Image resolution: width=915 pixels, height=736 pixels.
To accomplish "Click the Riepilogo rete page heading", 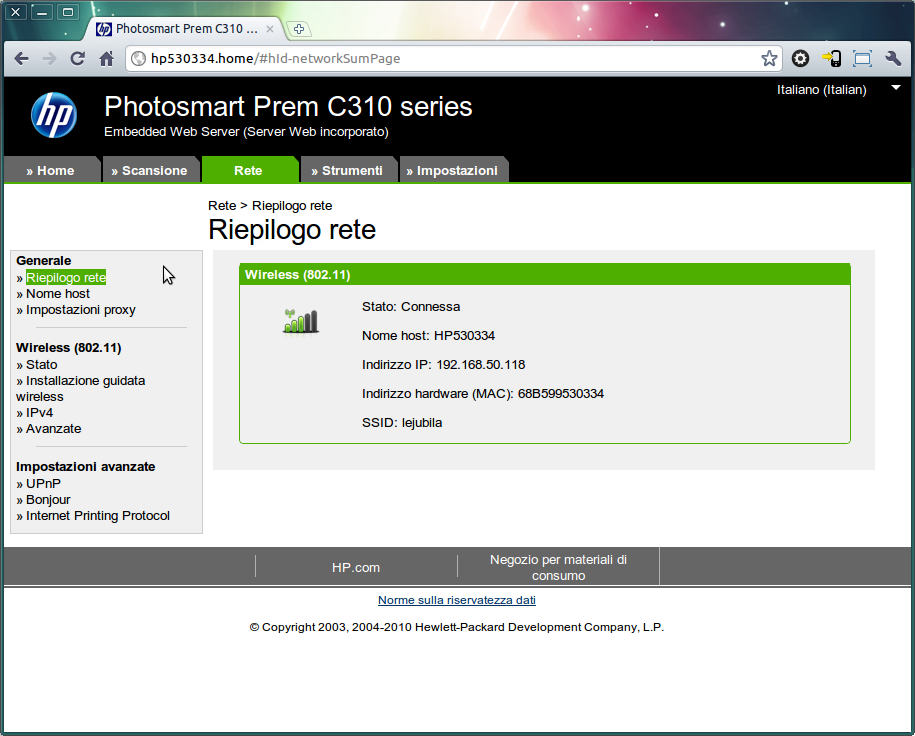I will pos(292,229).
